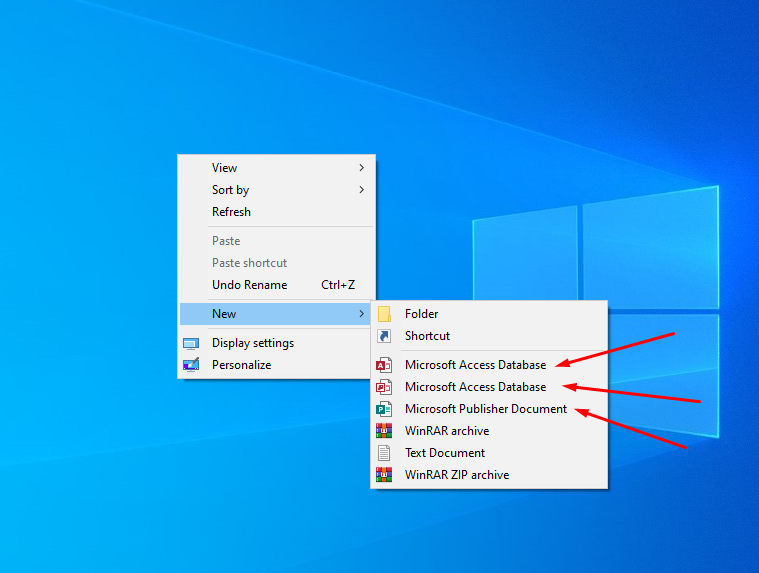Click the Text Document page icon
This screenshot has height=573, width=759.
click(384, 453)
